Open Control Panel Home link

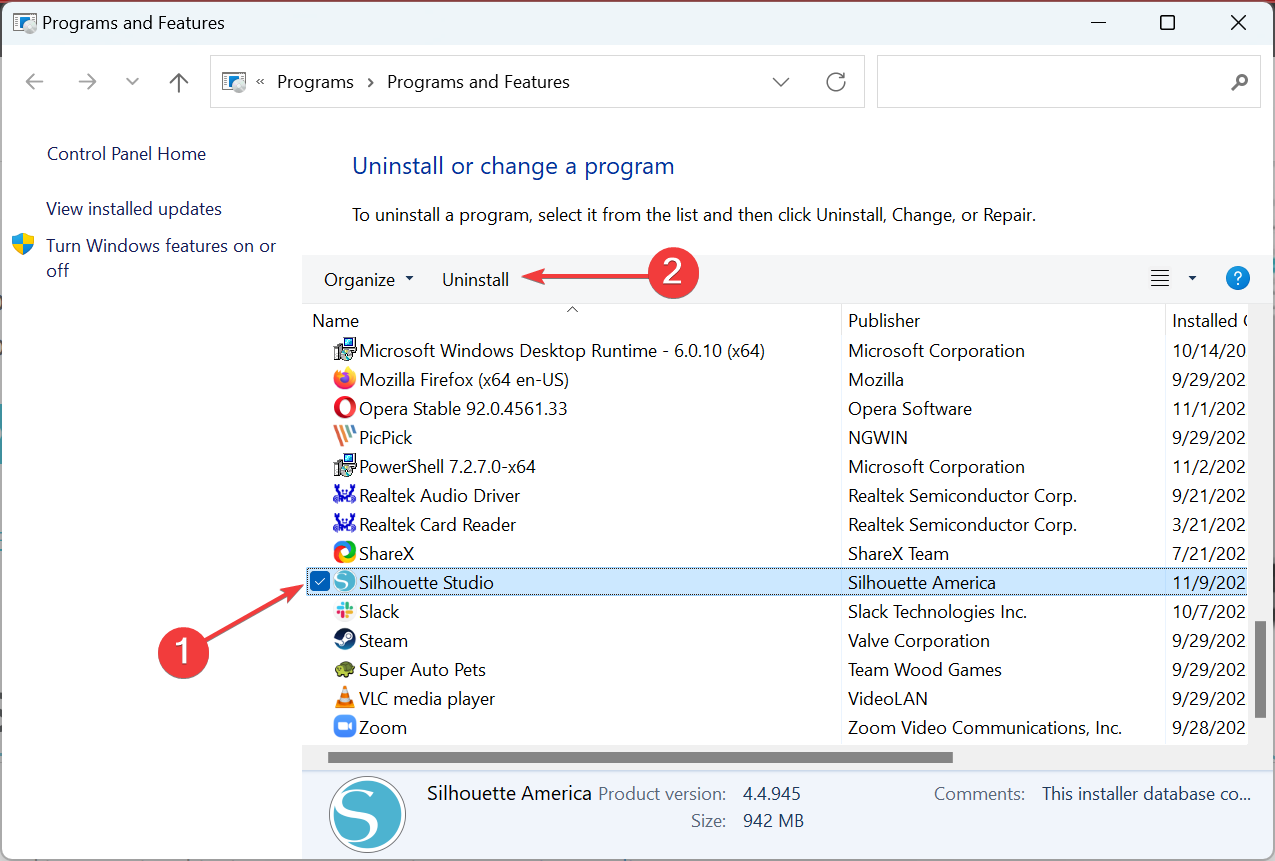click(x=127, y=154)
